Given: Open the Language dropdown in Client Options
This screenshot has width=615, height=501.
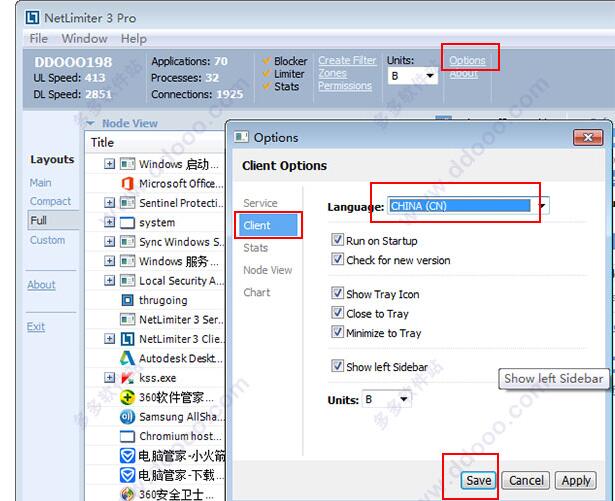Looking at the screenshot, I should point(542,207).
